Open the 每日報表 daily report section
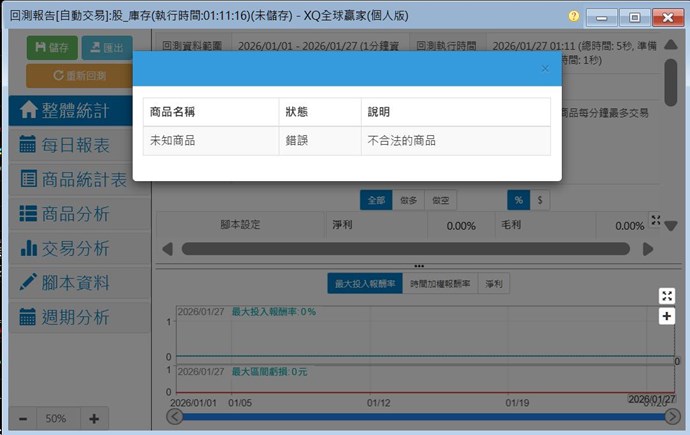Screen dimensions: 690x435 coord(78,145)
